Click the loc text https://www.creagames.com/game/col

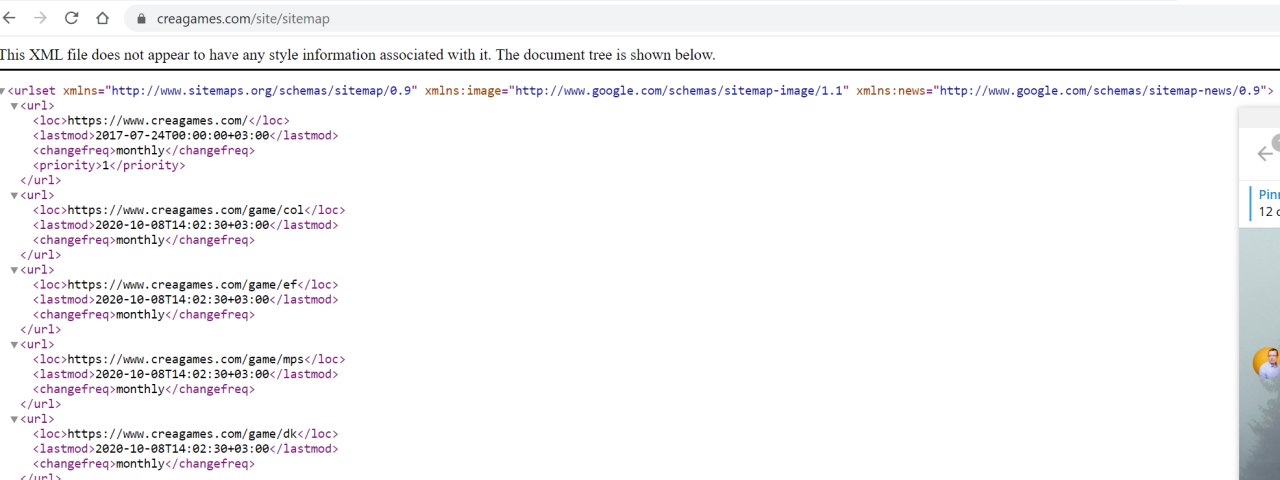(185, 210)
